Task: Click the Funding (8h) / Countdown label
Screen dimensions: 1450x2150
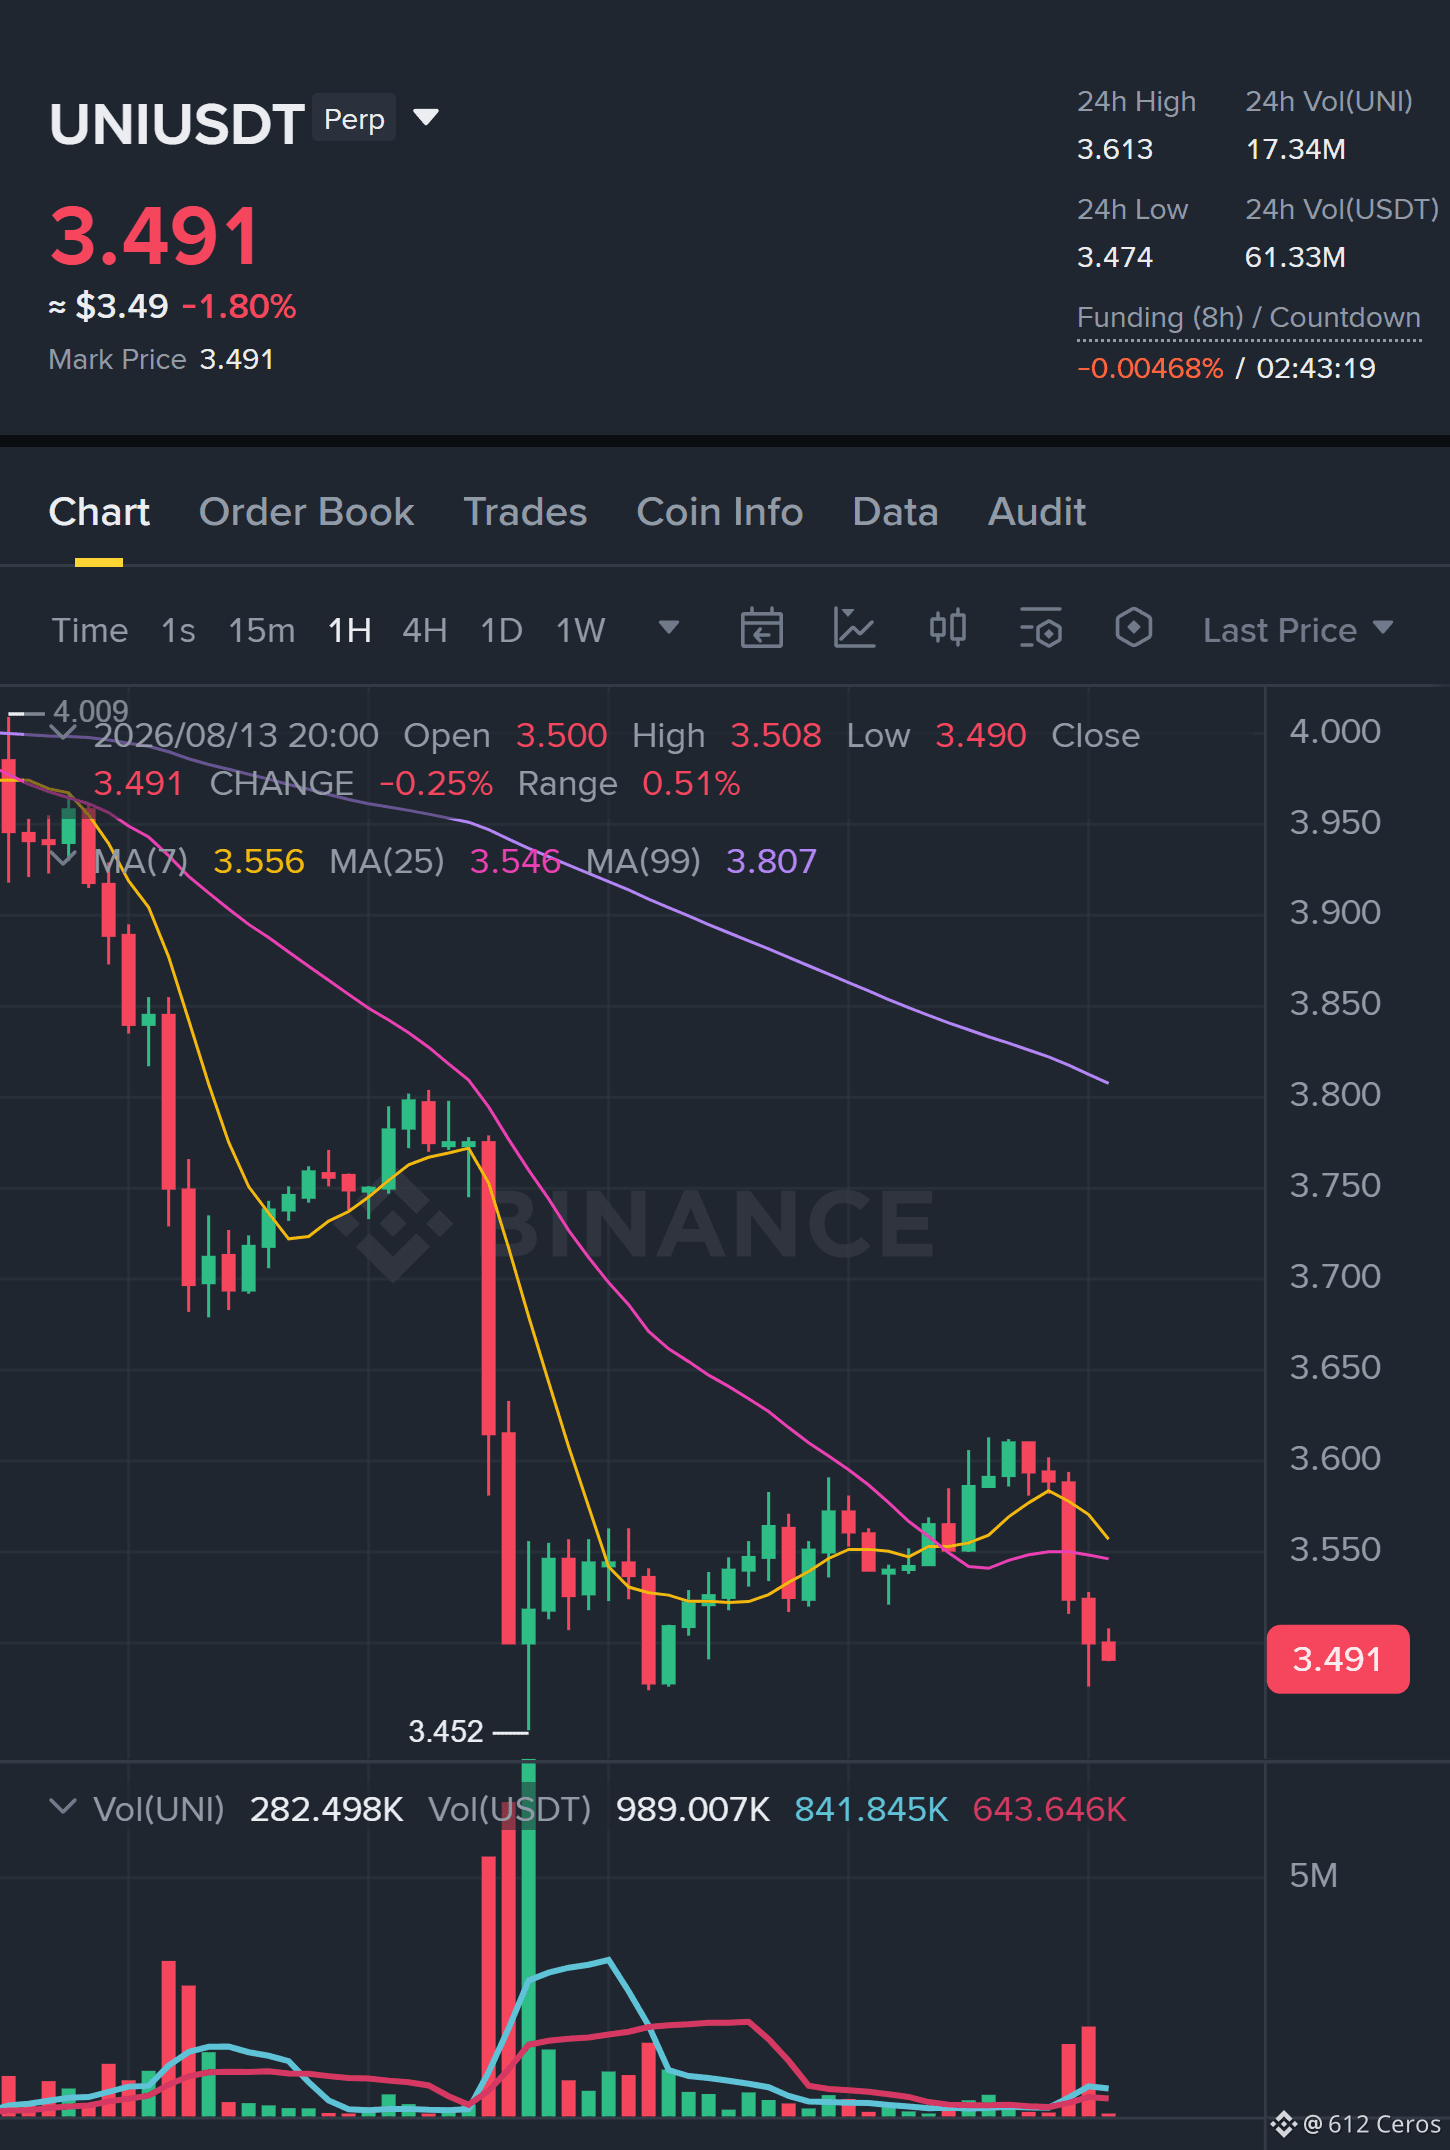Action: pyautogui.click(x=1249, y=318)
